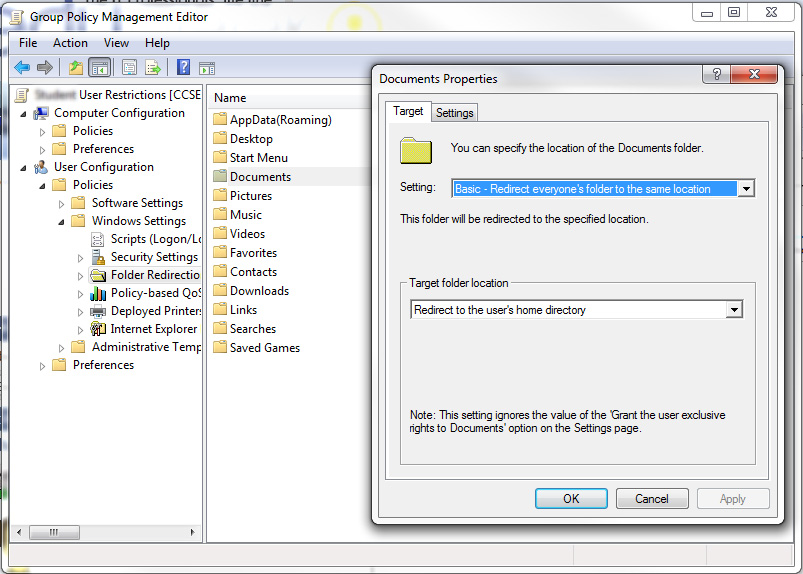
Task: Expand the Internet Explorer node
Action: point(80,330)
